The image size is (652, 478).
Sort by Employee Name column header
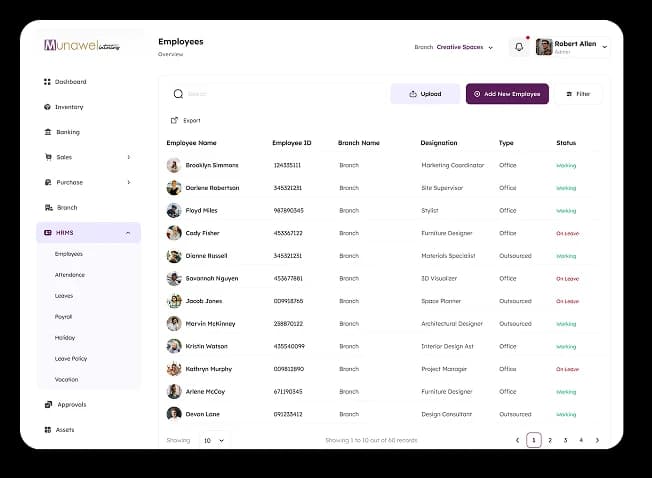click(x=191, y=143)
